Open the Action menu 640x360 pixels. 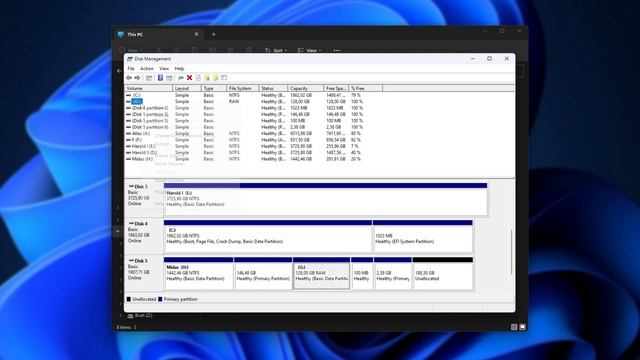[x=147, y=69]
